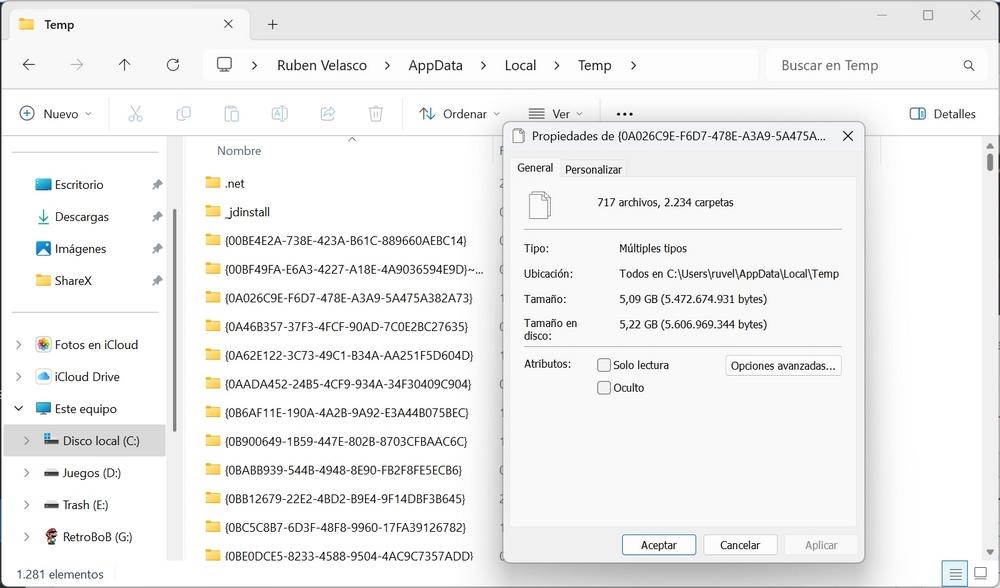The width and height of the screenshot is (1000, 588).
Task: Click the Paste clipboard icon
Action: (x=232, y=114)
